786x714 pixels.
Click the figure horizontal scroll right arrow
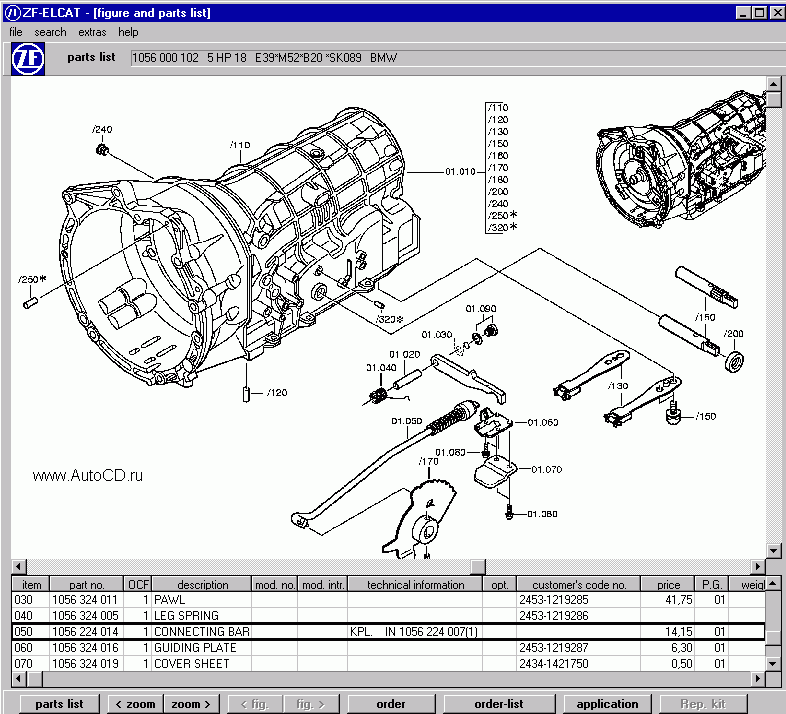(758, 566)
